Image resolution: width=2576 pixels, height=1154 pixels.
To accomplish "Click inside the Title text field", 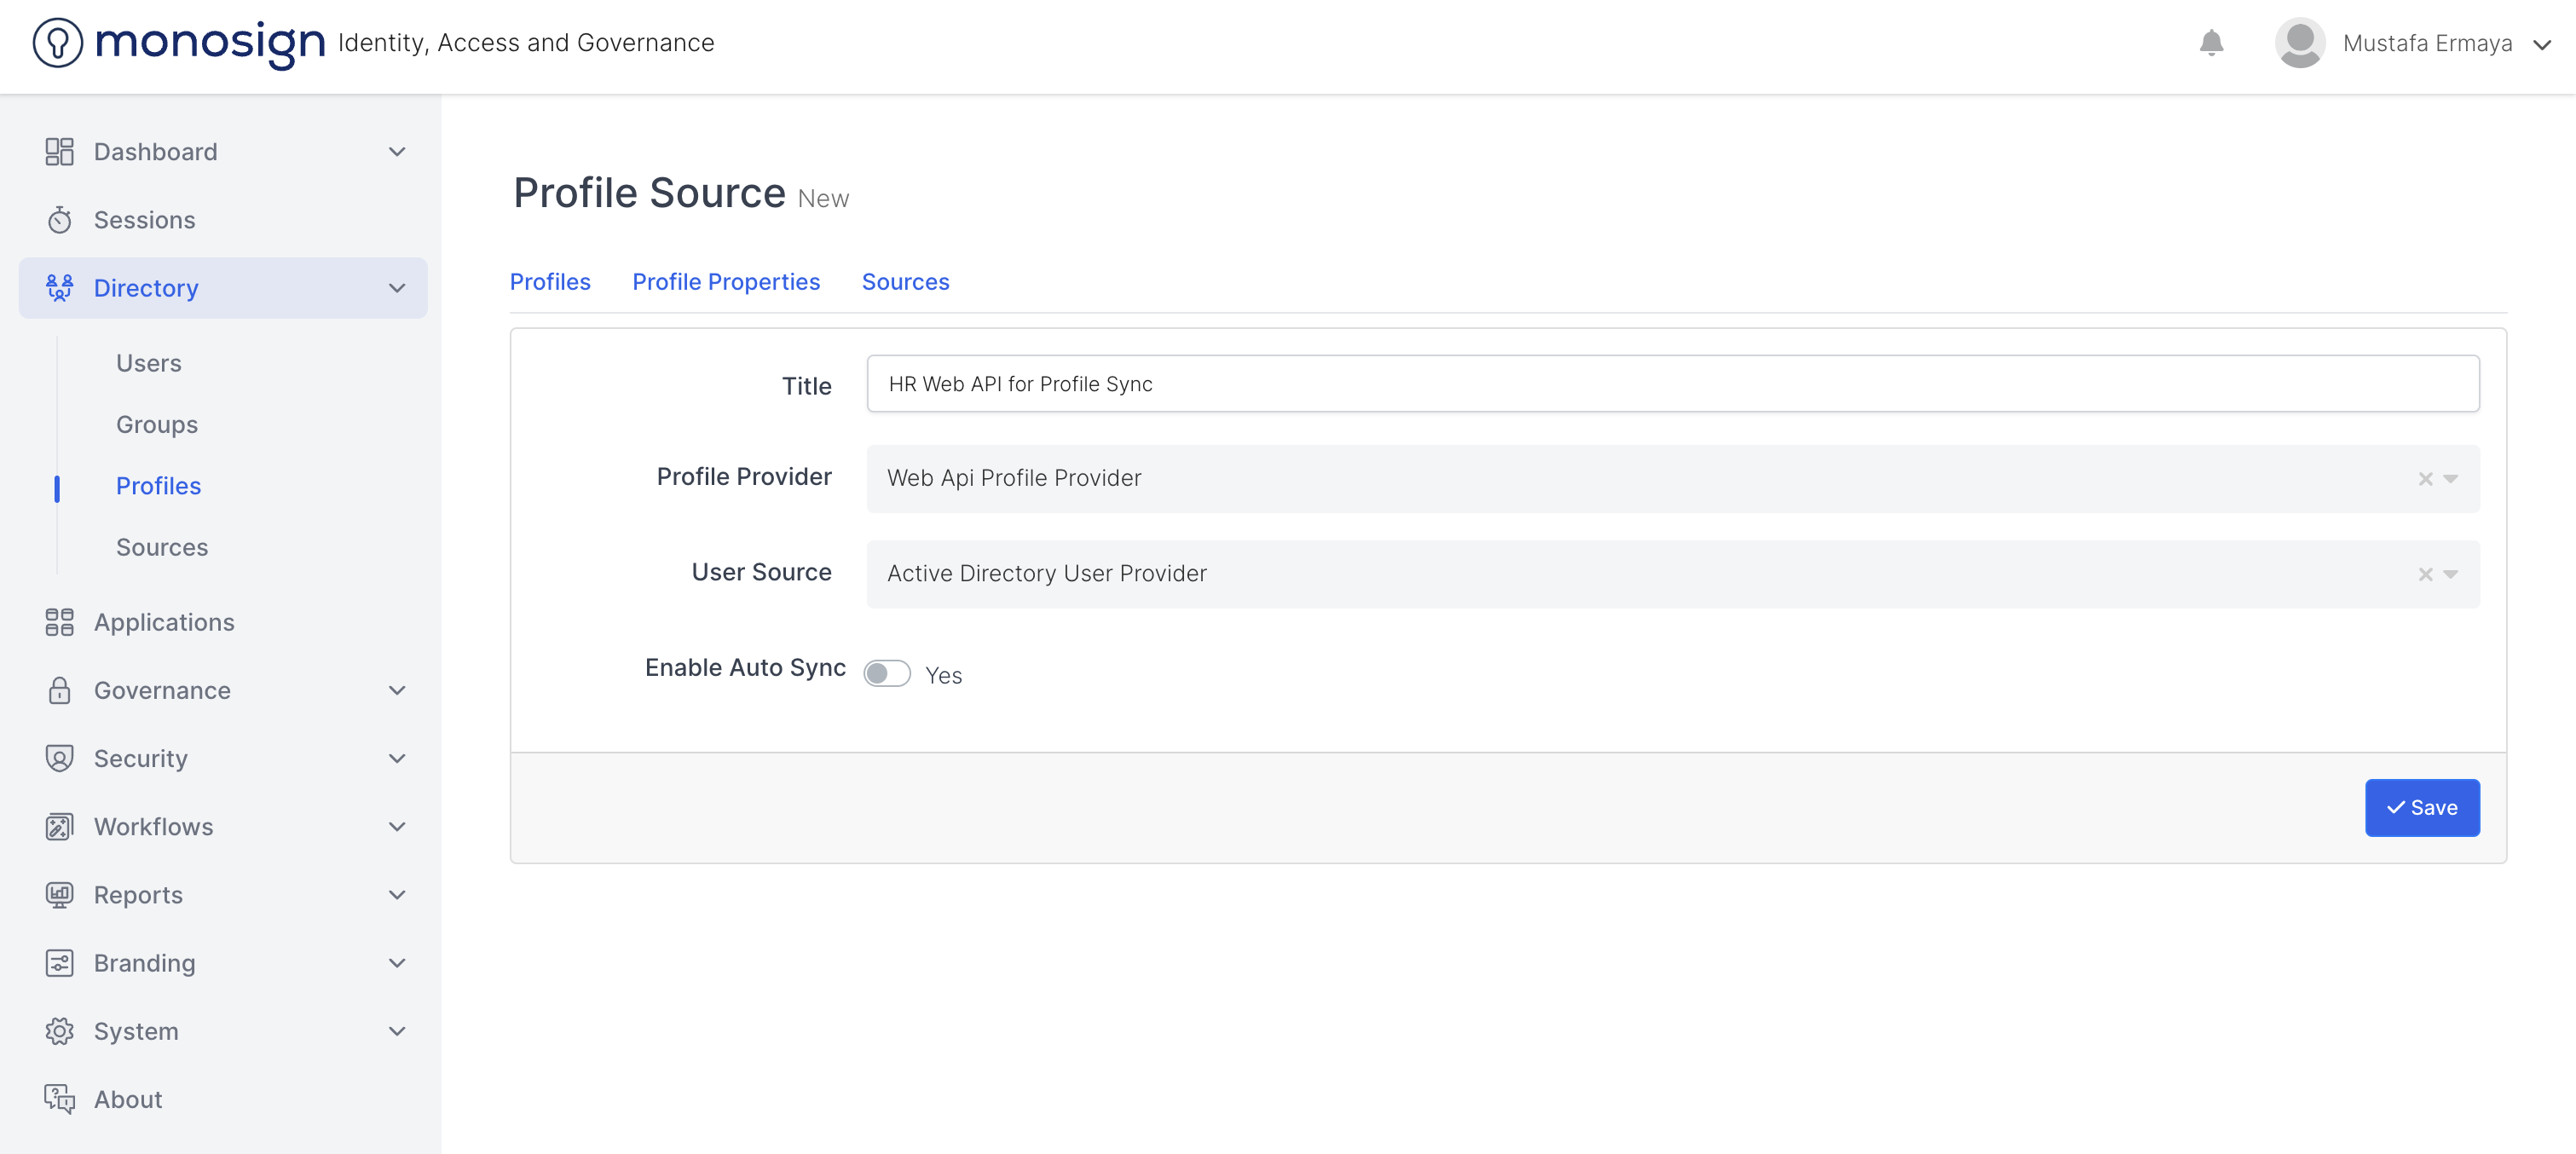I will pos(1672,383).
